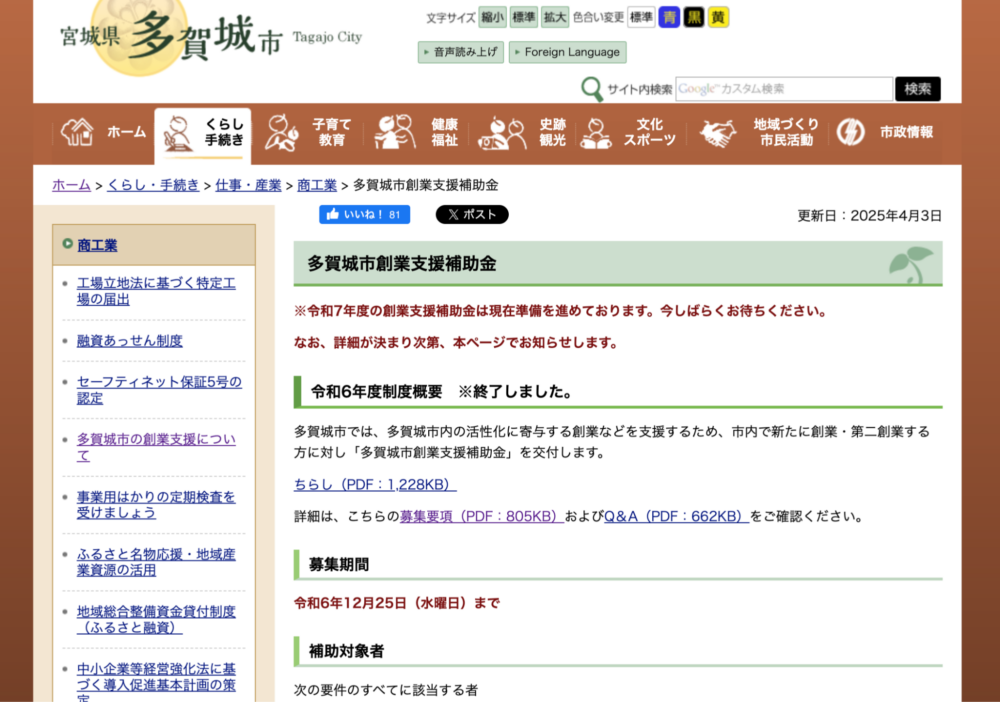Click the 募集期間 section heading
Screen dimensions: 1000x702
[x=339, y=564]
